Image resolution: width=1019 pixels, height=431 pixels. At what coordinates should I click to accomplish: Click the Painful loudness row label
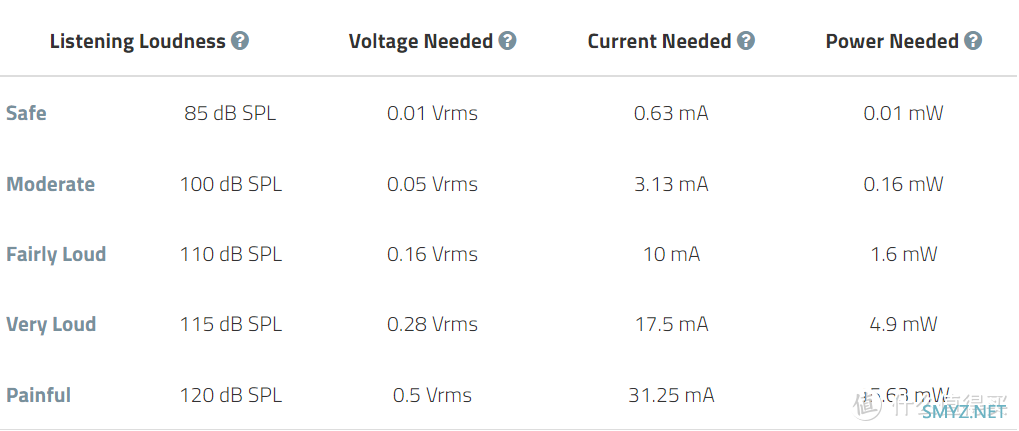(38, 395)
